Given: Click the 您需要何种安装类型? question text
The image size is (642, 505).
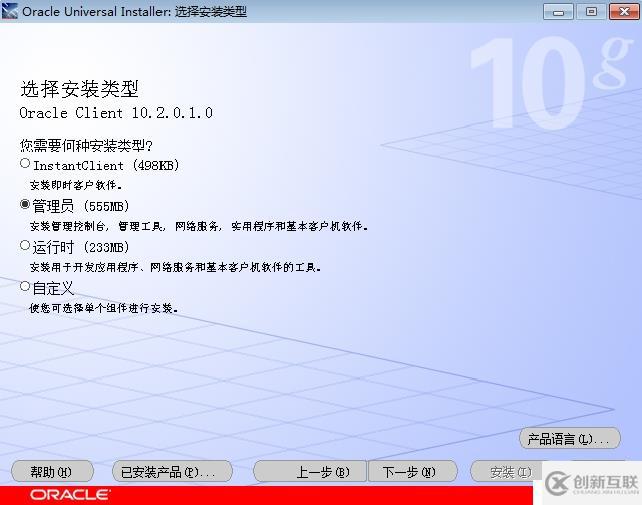Looking at the screenshot, I should (x=86, y=145).
